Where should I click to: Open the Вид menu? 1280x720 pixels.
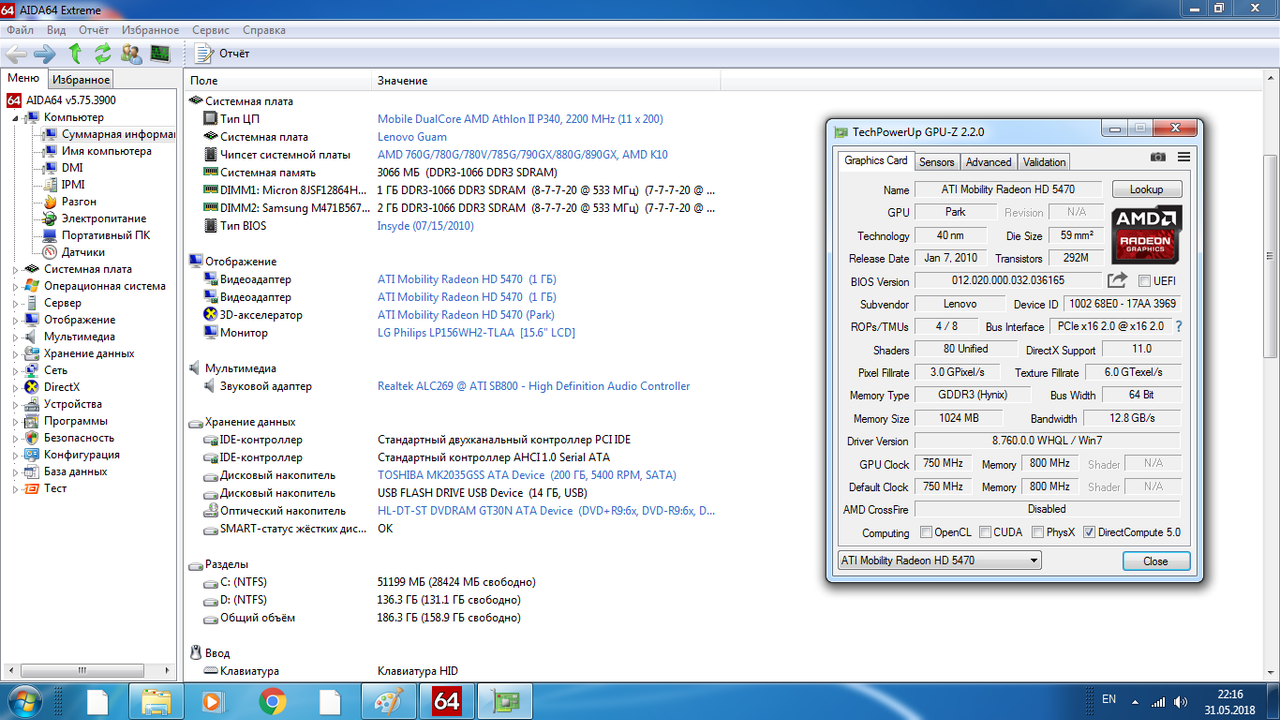56,30
